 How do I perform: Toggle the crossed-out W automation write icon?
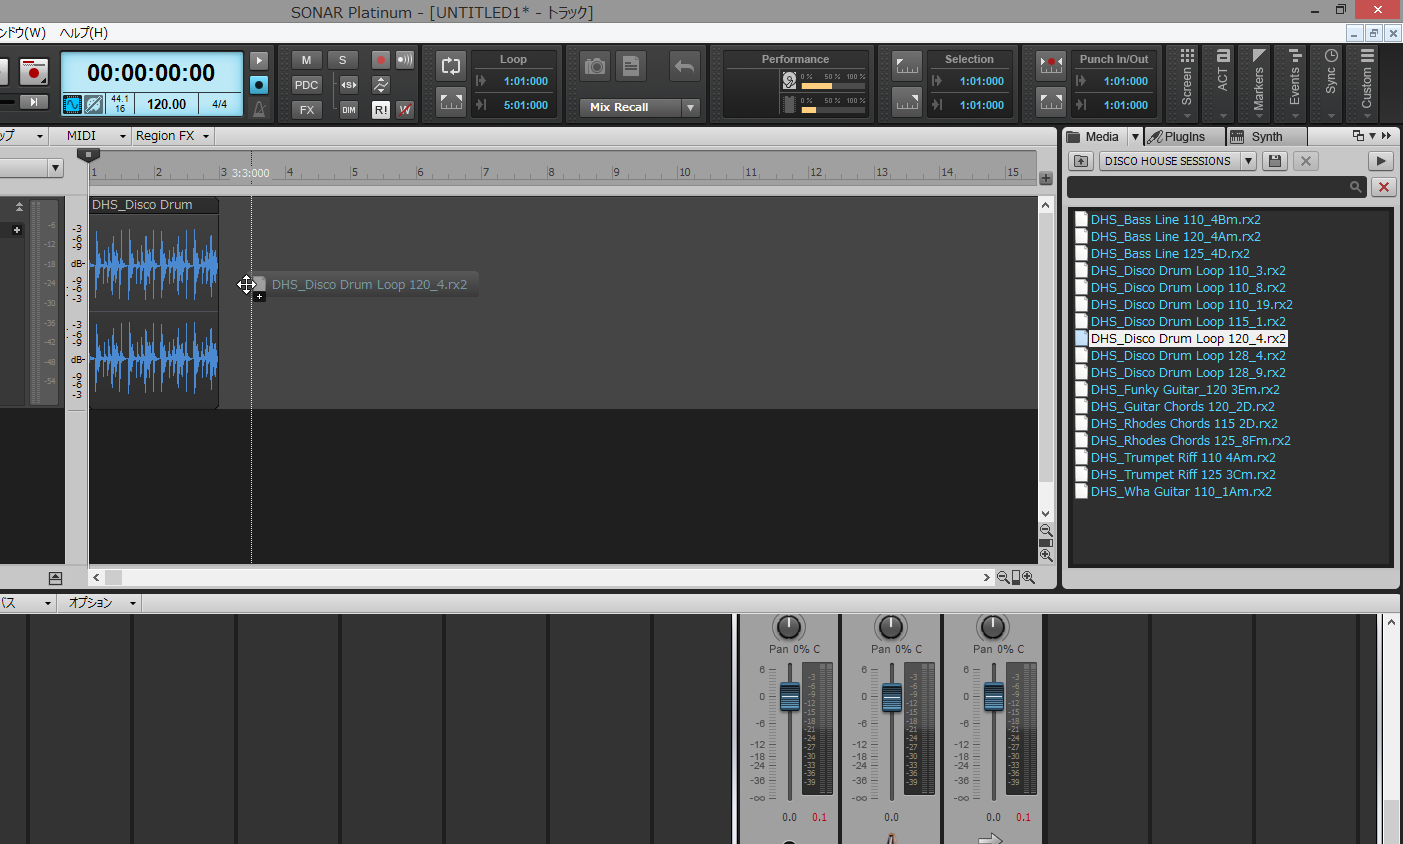point(405,110)
